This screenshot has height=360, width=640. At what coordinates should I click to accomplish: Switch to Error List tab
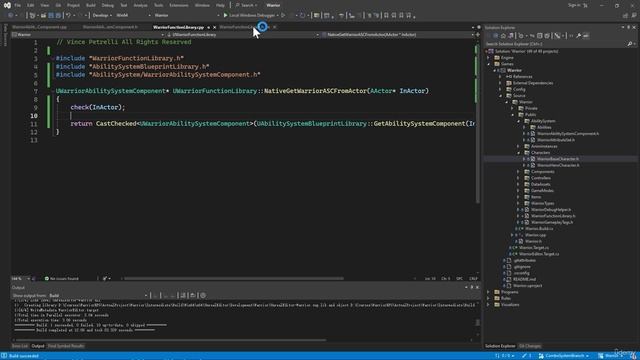(19, 346)
